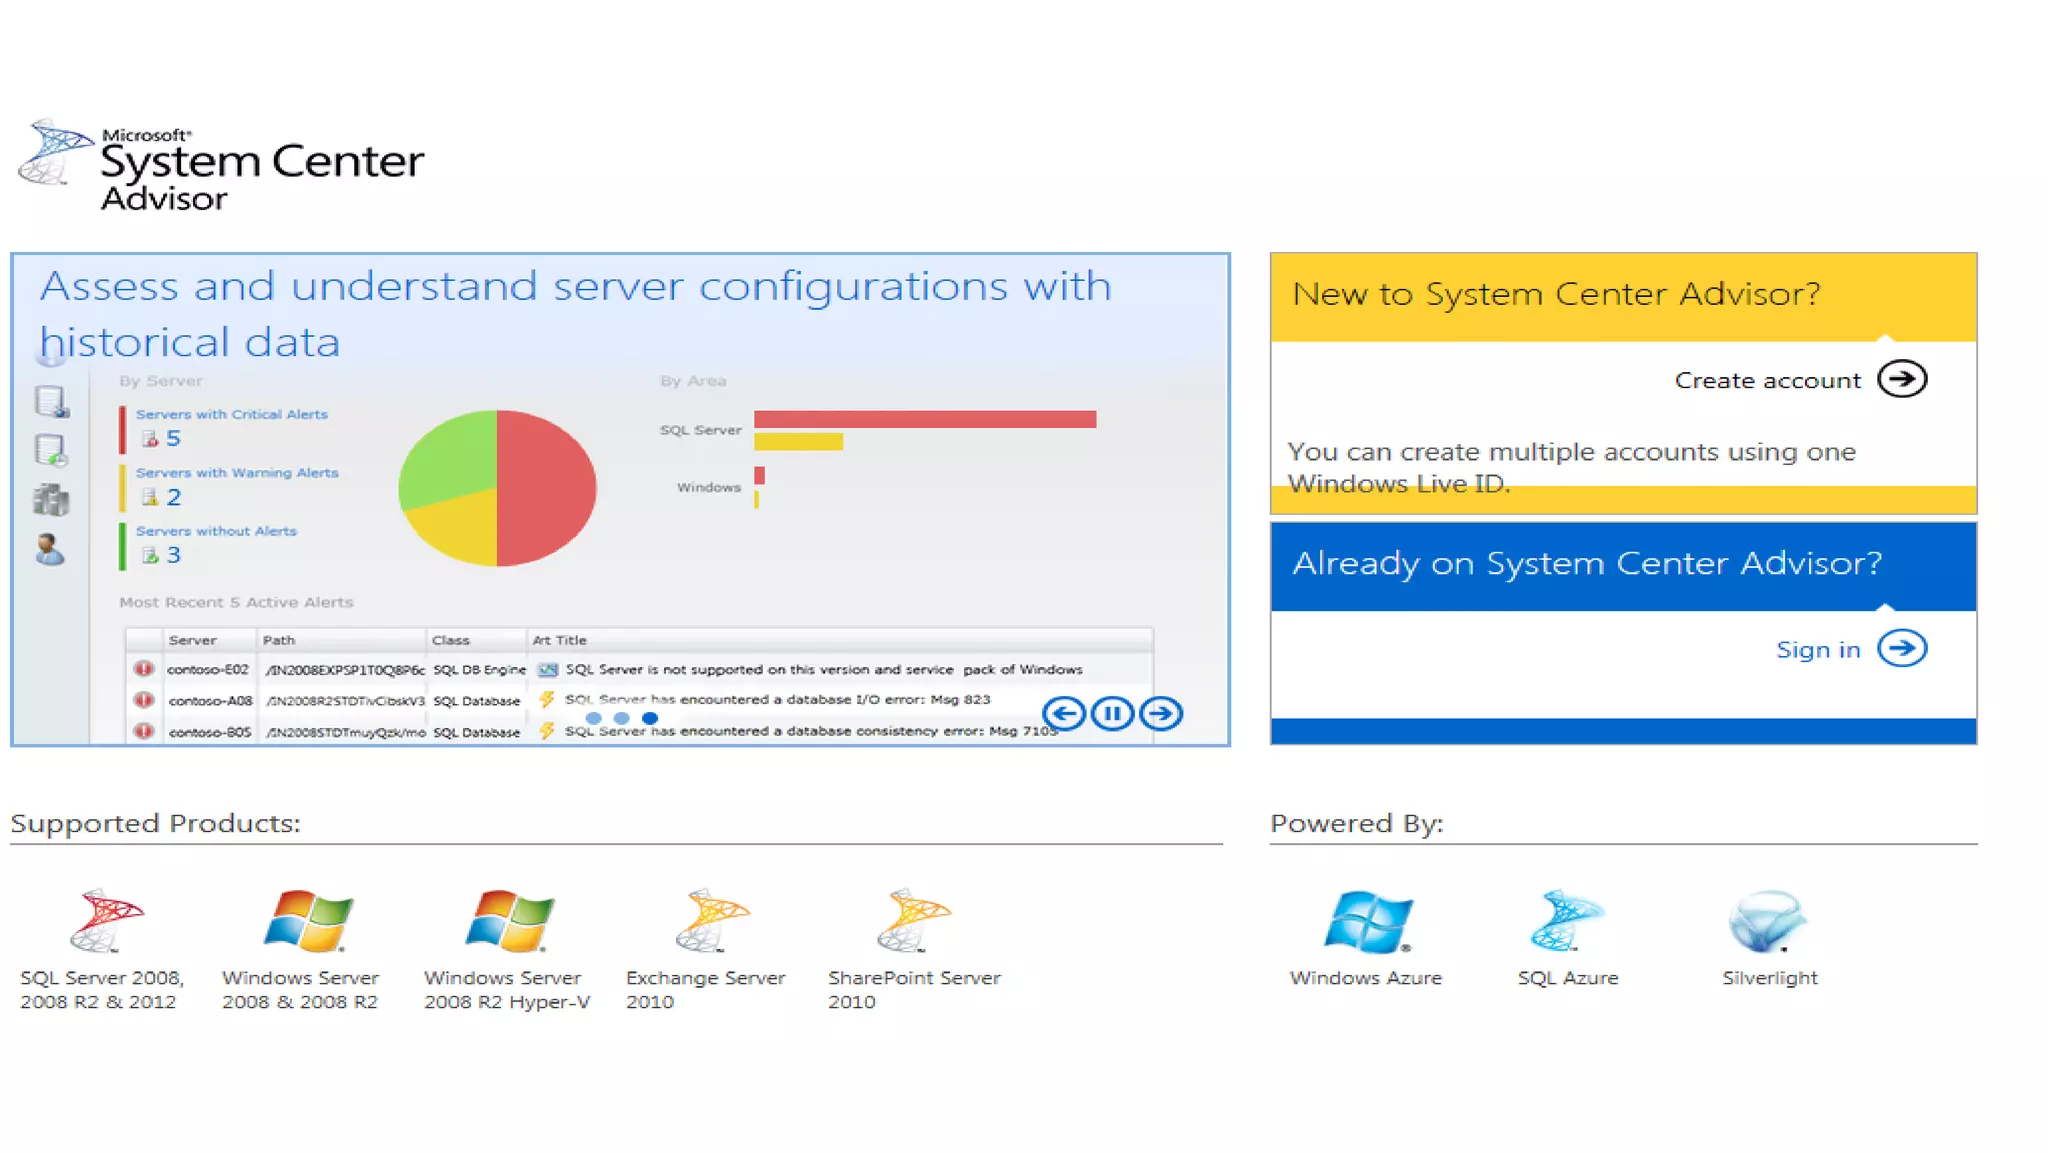Image resolution: width=2048 pixels, height=1153 pixels.
Task: Click the Sign in arrow icon
Action: click(x=1901, y=649)
